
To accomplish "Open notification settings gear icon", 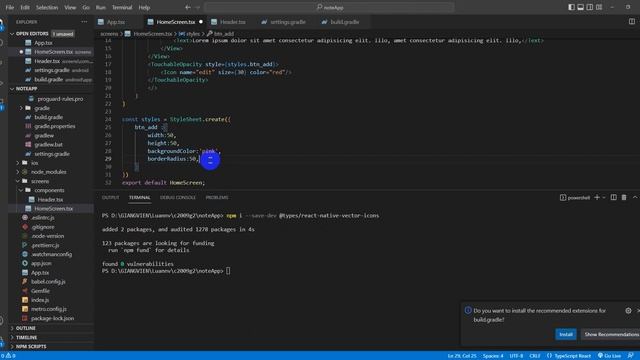I will tap(628, 311).
